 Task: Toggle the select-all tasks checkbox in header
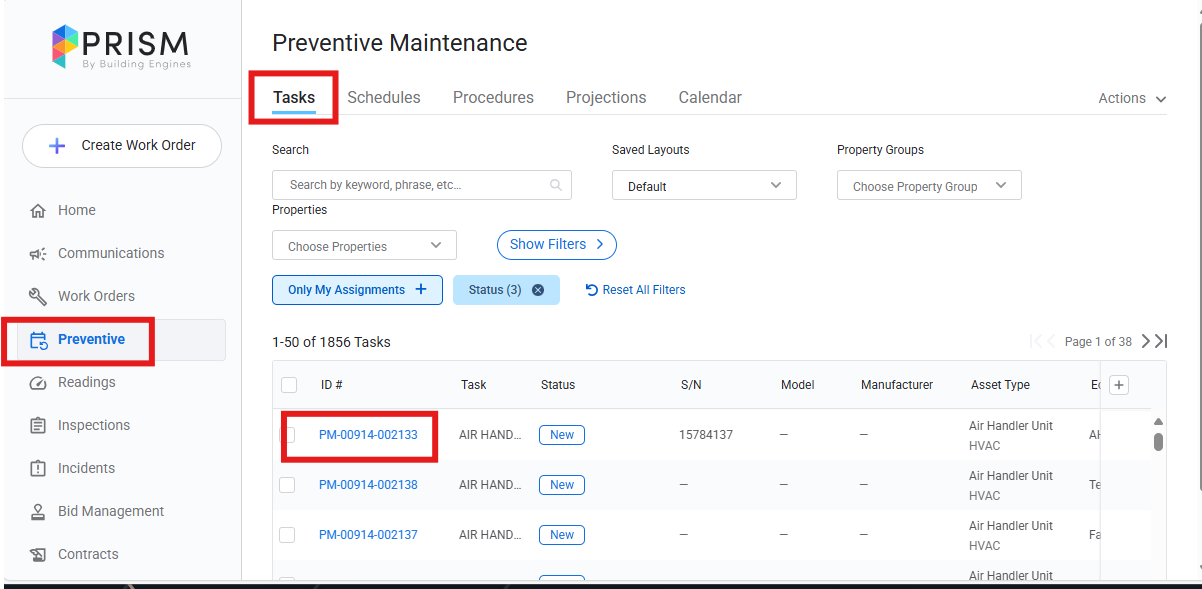pos(289,385)
